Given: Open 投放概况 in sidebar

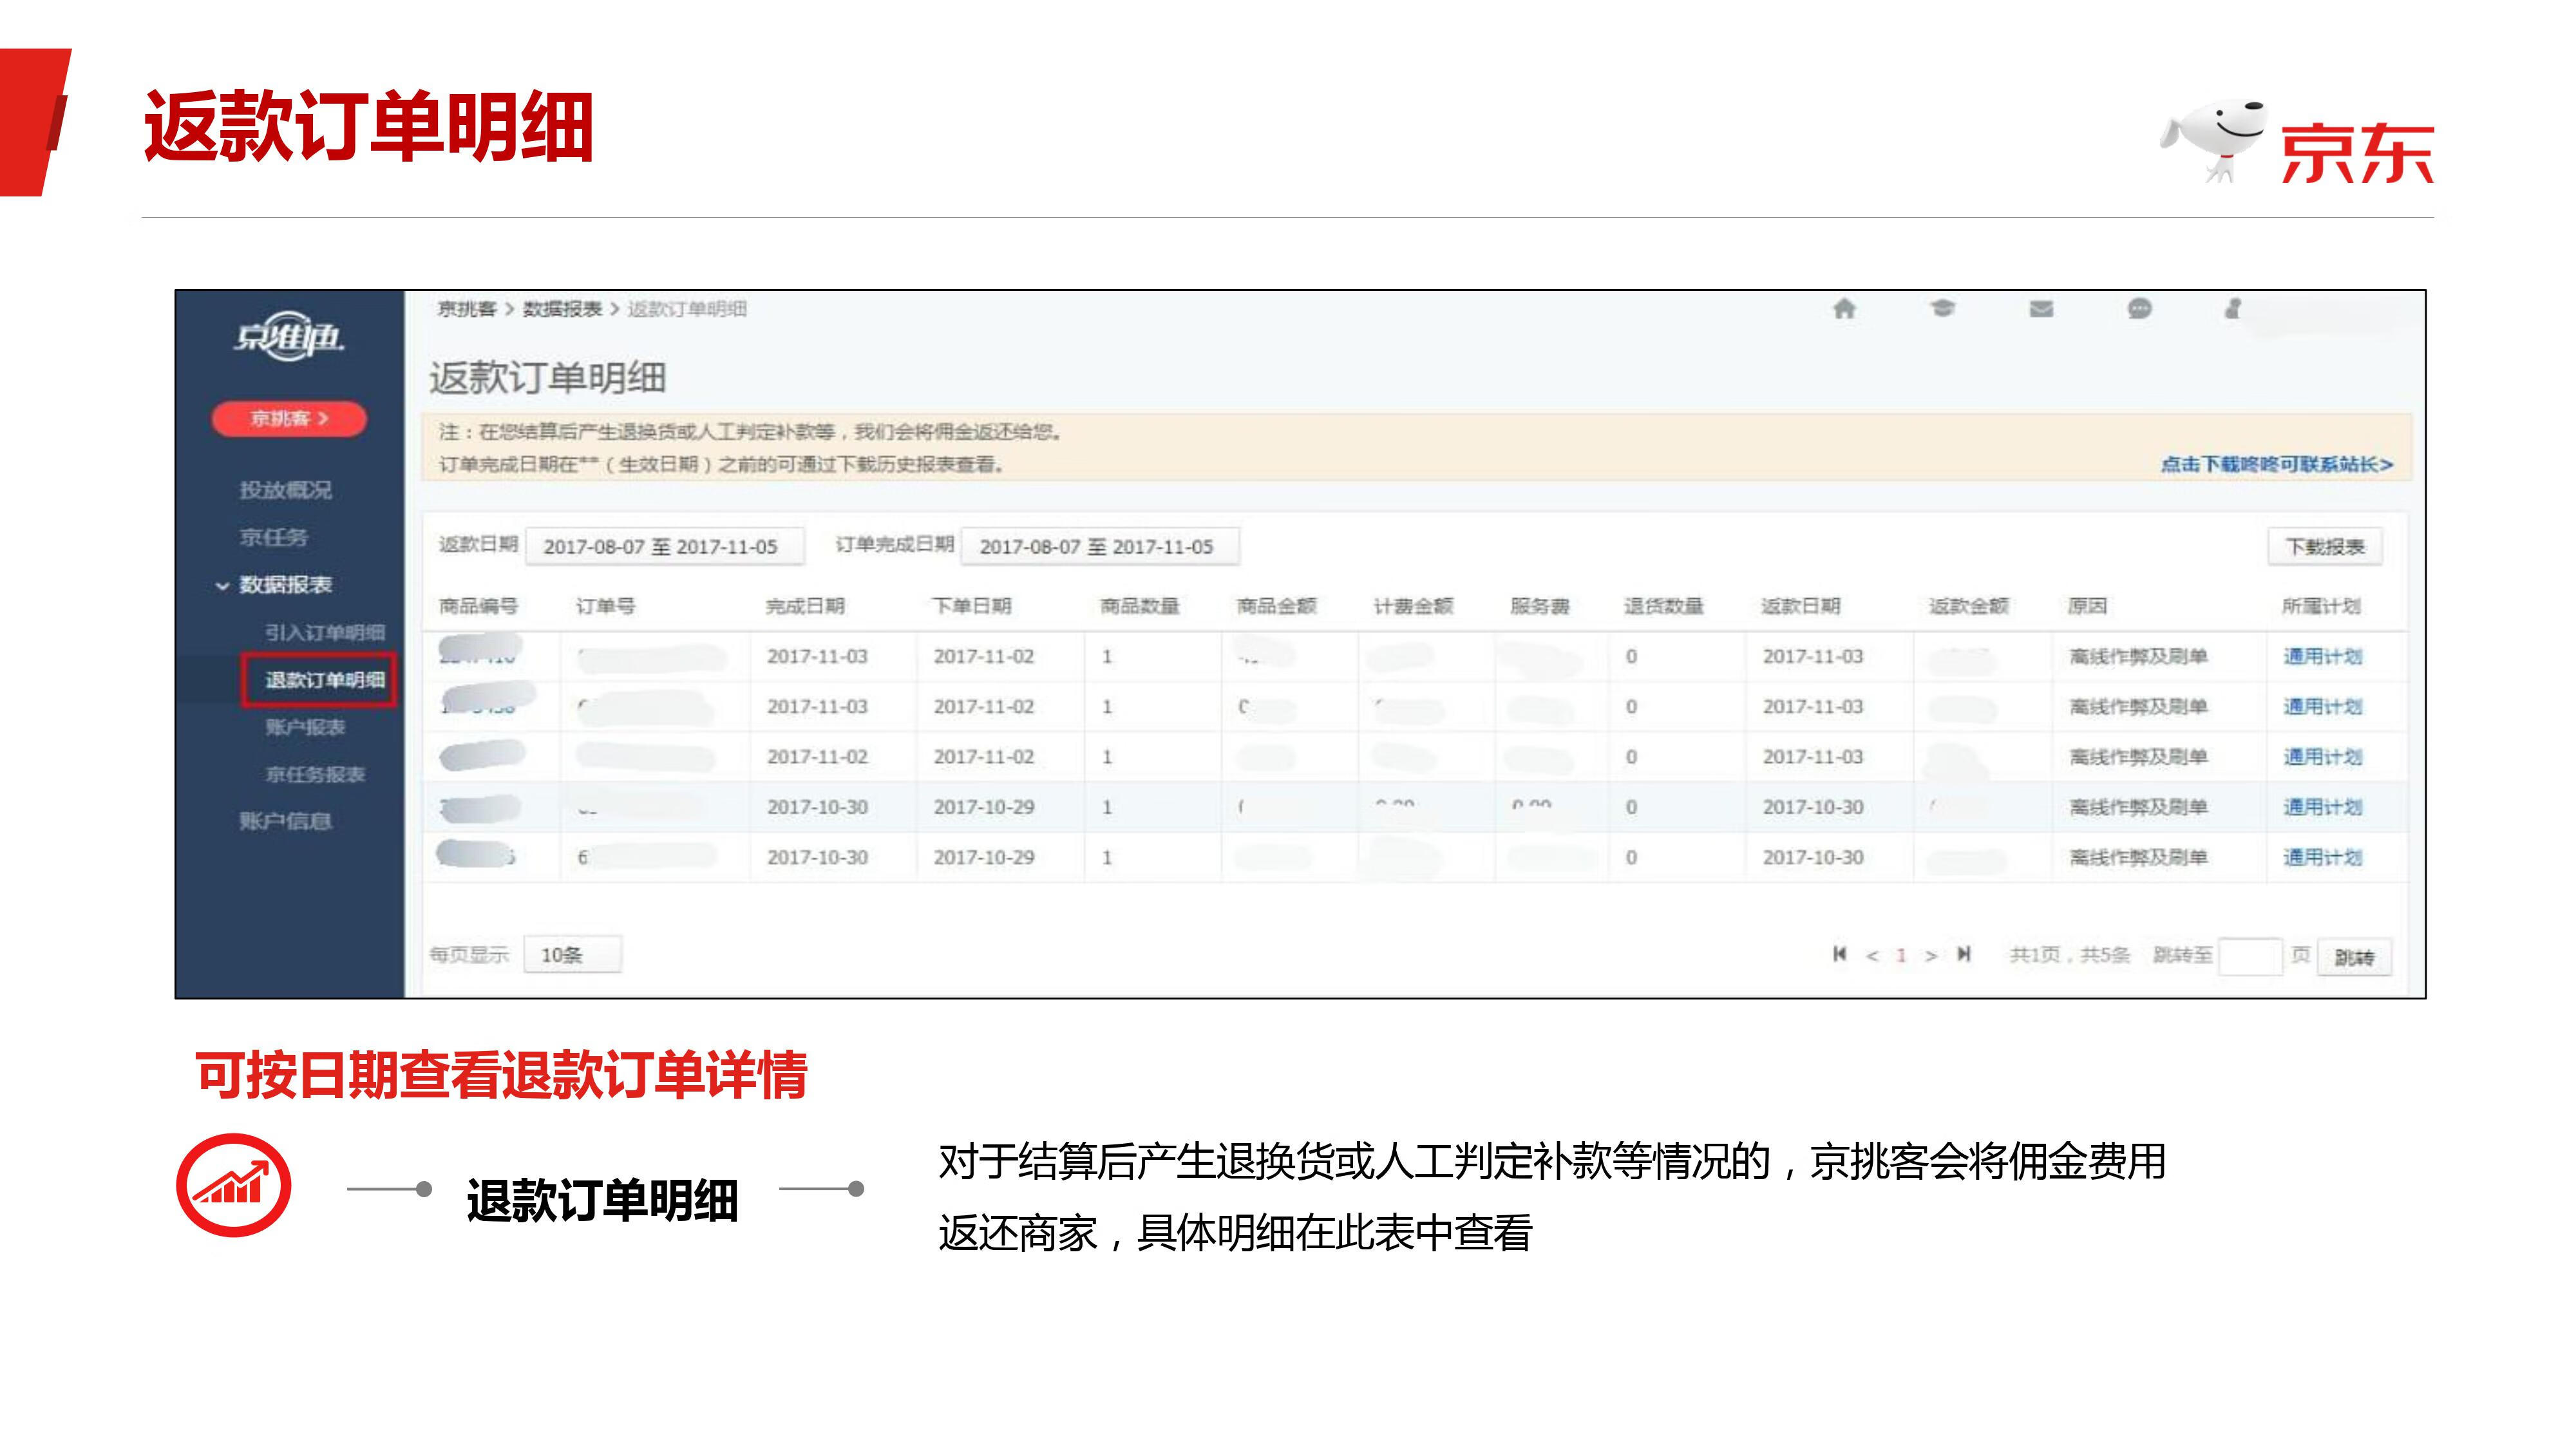Looking at the screenshot, I should pos(285,490).
